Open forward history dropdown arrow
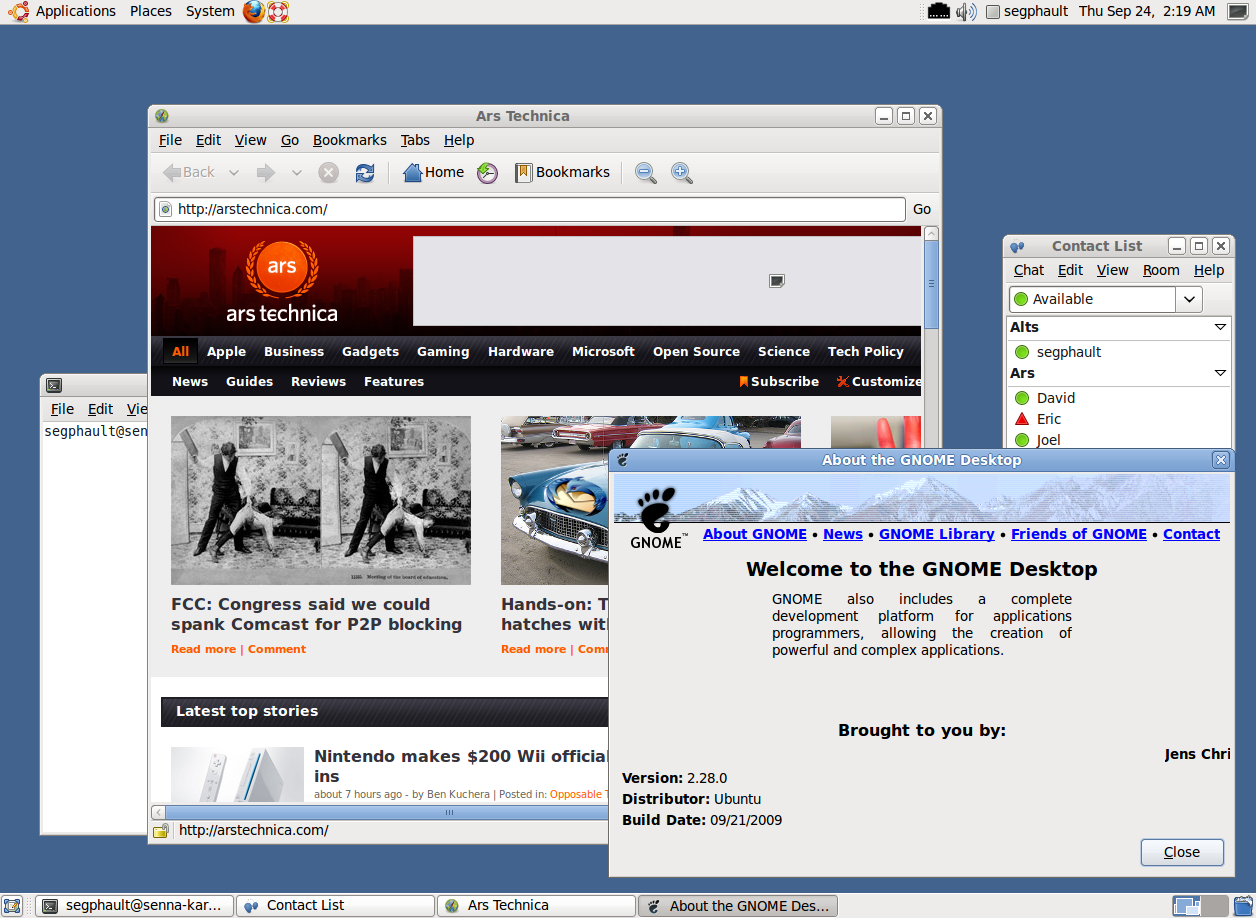Viewport: 1256px width, 918px height. click(296, 173)
